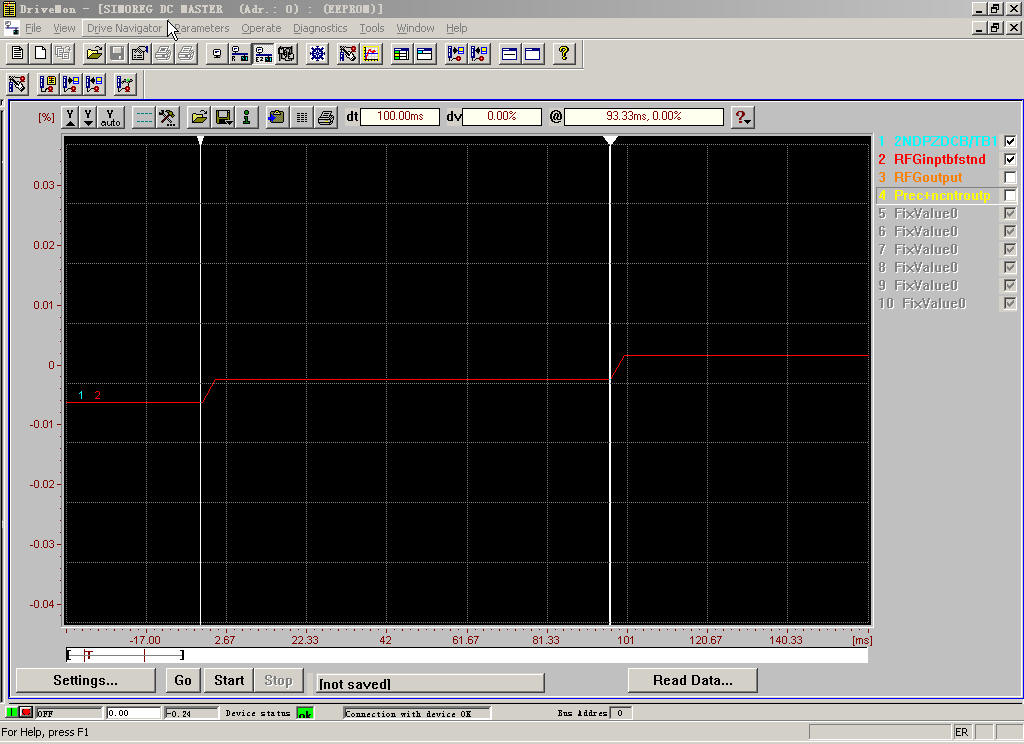Open the trace chart icon in main toolbar

(x=372, y=54)
